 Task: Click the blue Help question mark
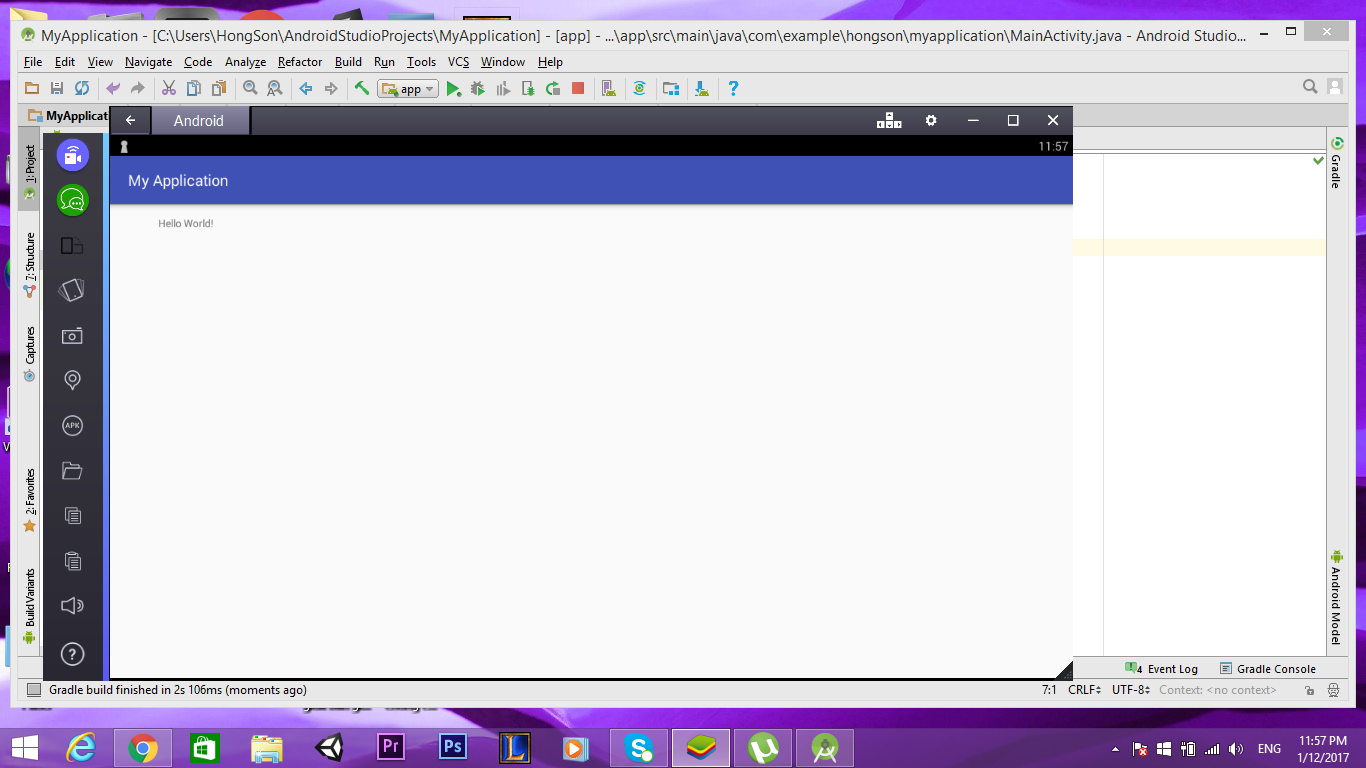click(733, 88)
